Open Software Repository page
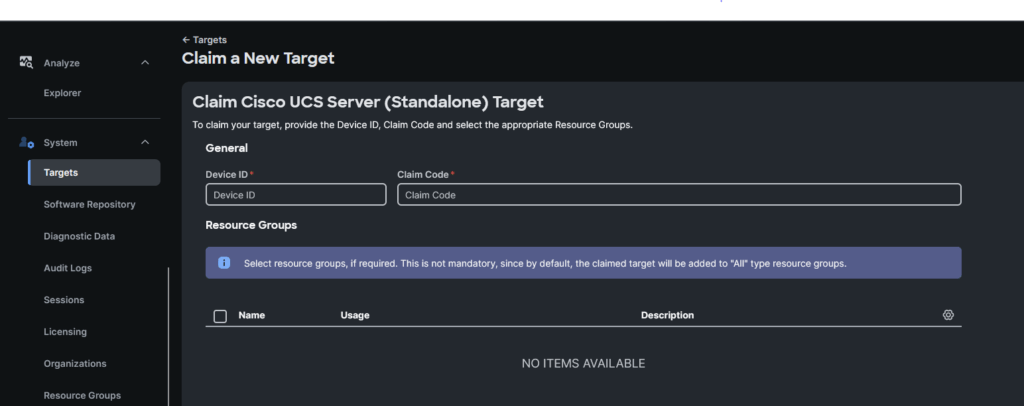This screenshot has width=1024, height=406. pyautogui.click(x=89, y=204)
